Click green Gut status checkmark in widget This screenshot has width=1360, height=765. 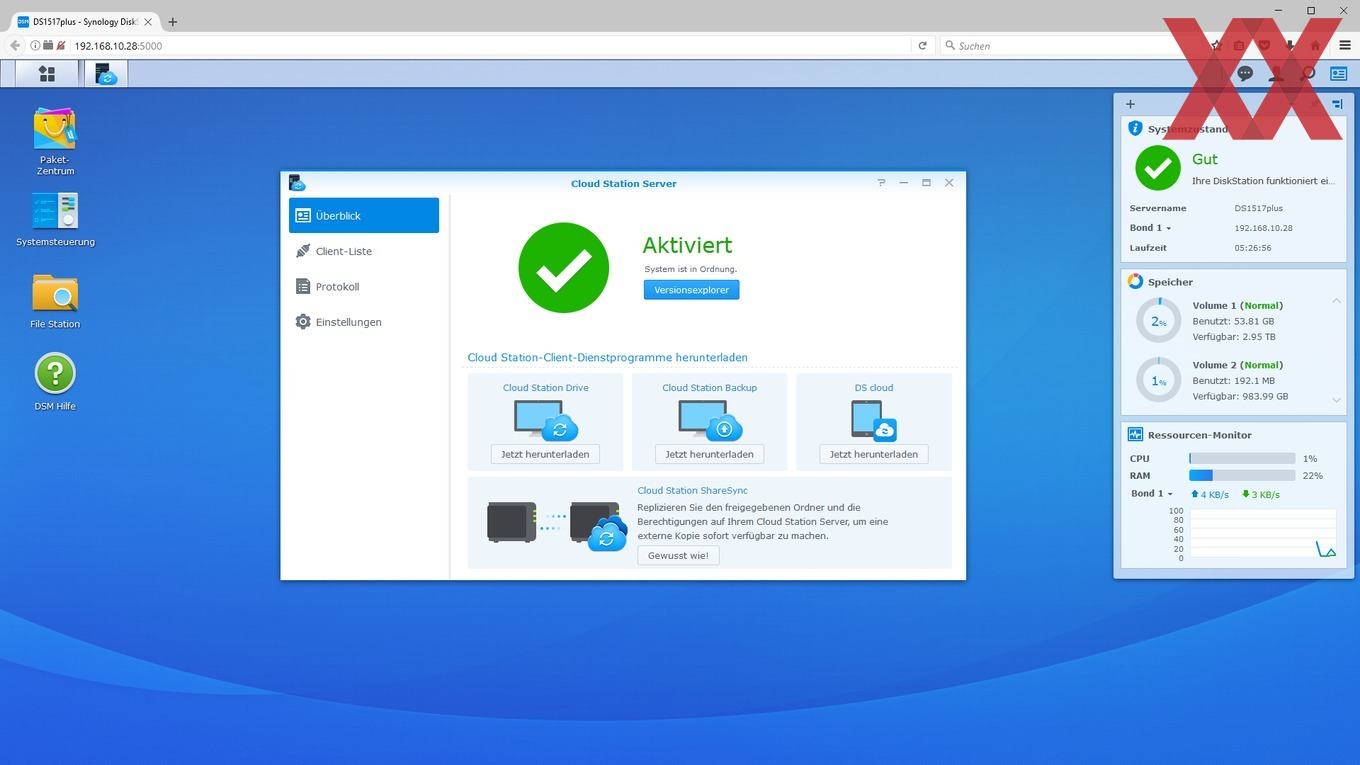tap(1158, 168)
